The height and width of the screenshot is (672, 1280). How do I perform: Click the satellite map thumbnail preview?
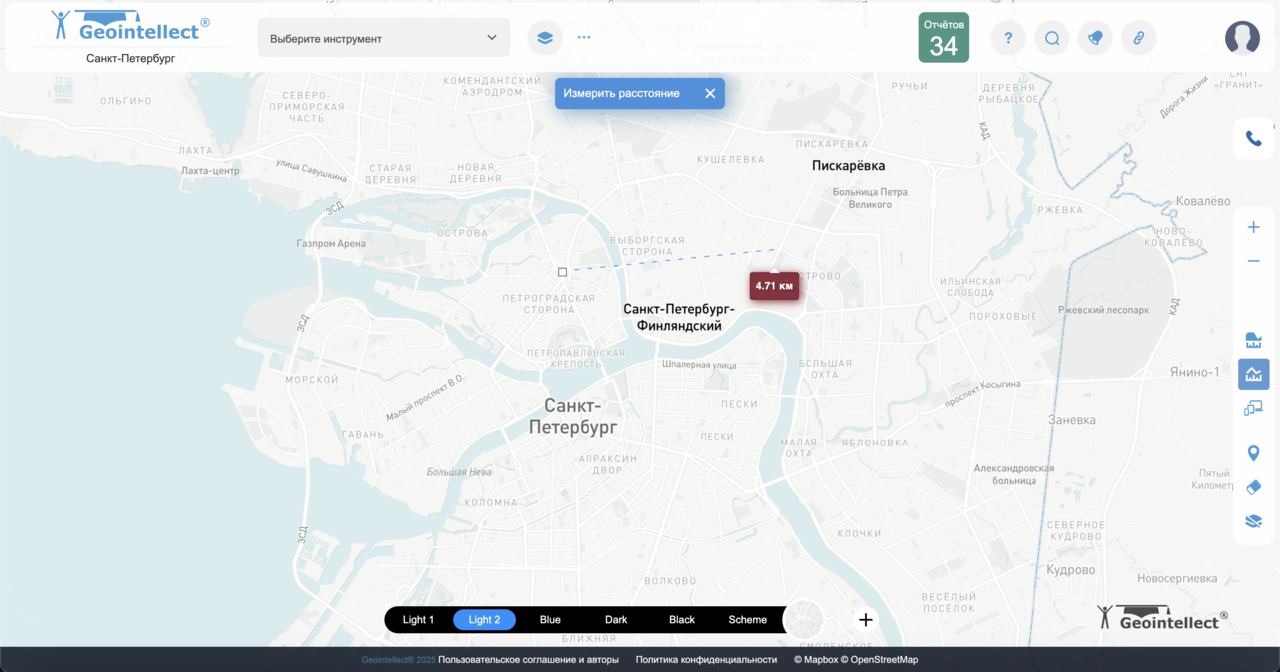[x=804, y=620]
